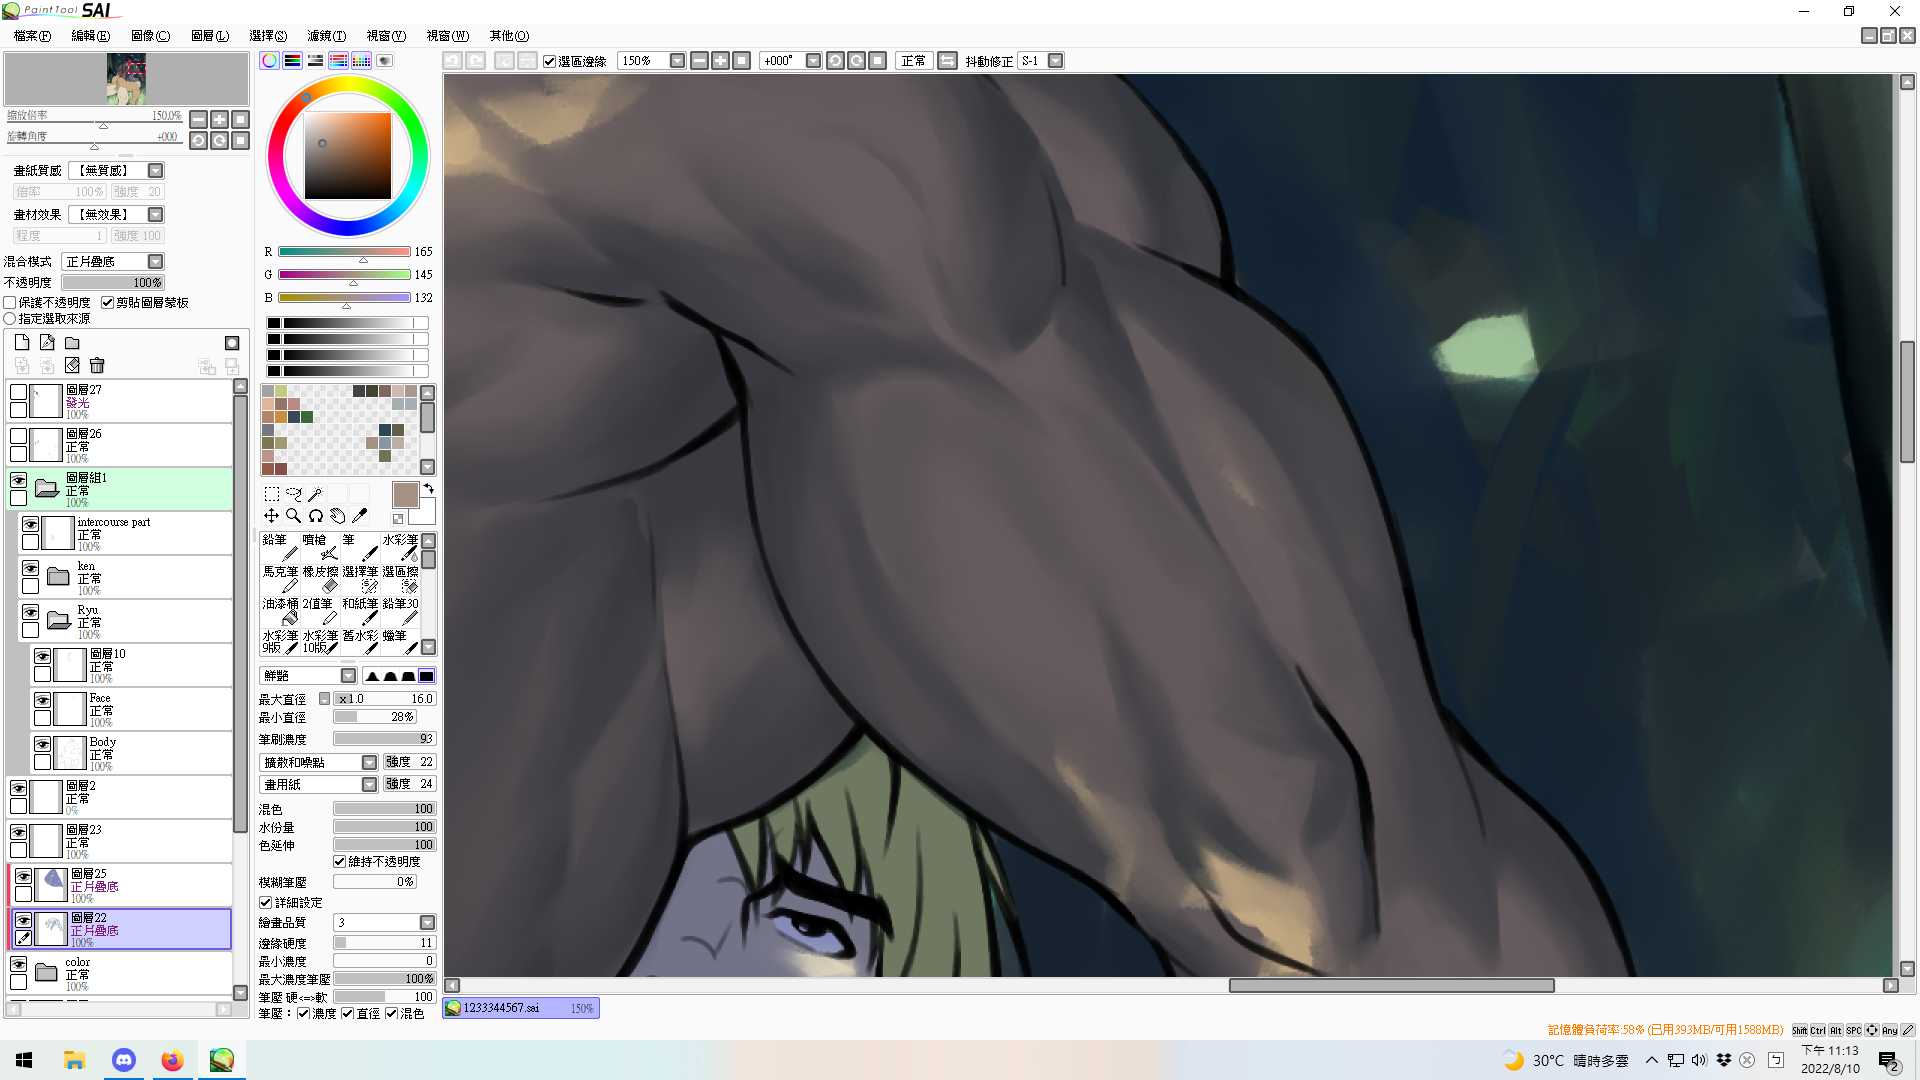Click the foreground brown color swatch
Screen dimensions: 1920x1080
(x=405, y=495)
